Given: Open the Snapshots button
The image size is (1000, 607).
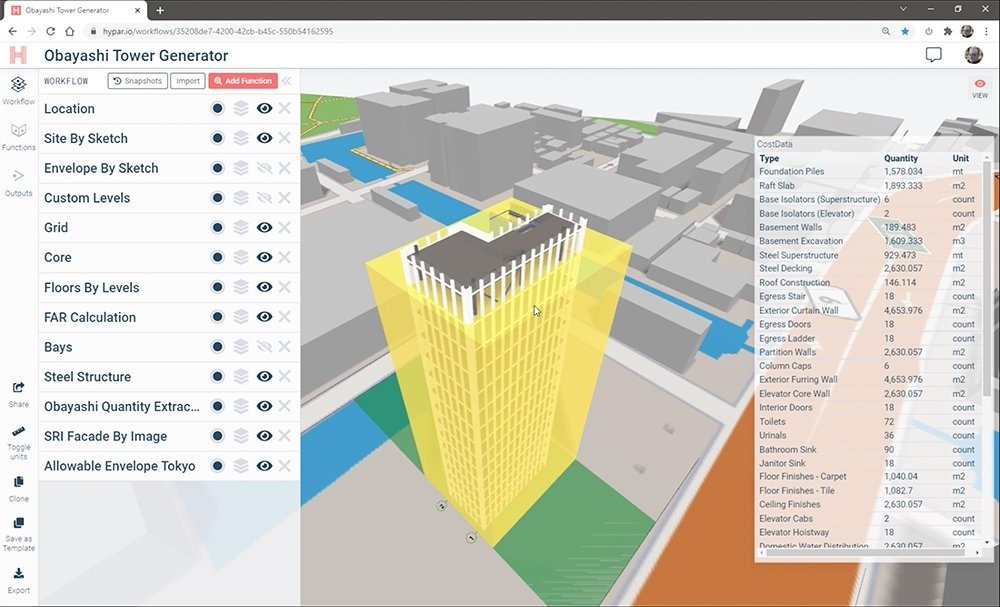Looking at the screenshot, I should [x=138, y=81].
